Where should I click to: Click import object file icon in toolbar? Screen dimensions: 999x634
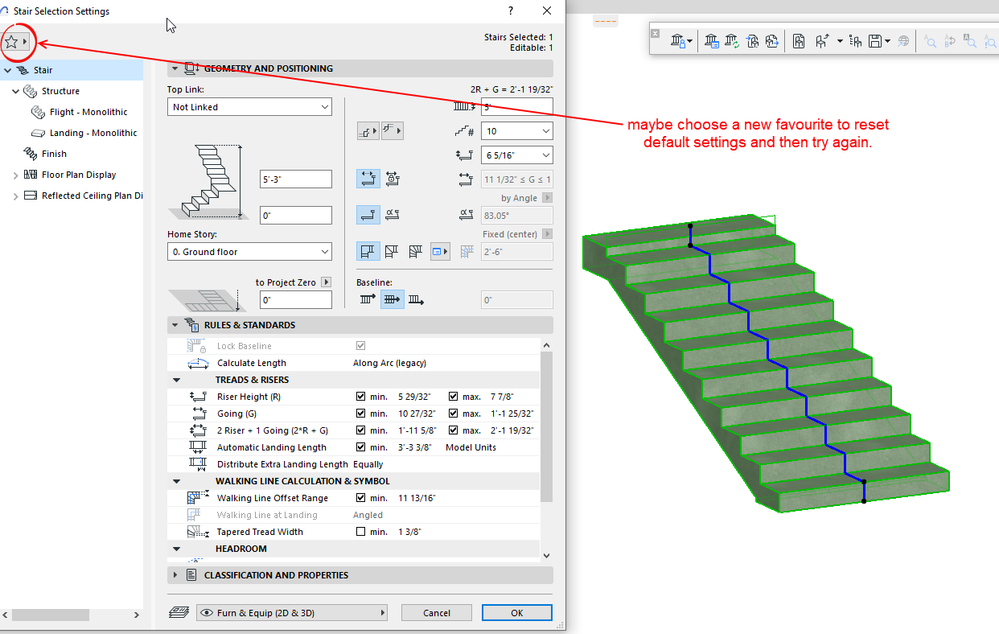click(752, 41)
